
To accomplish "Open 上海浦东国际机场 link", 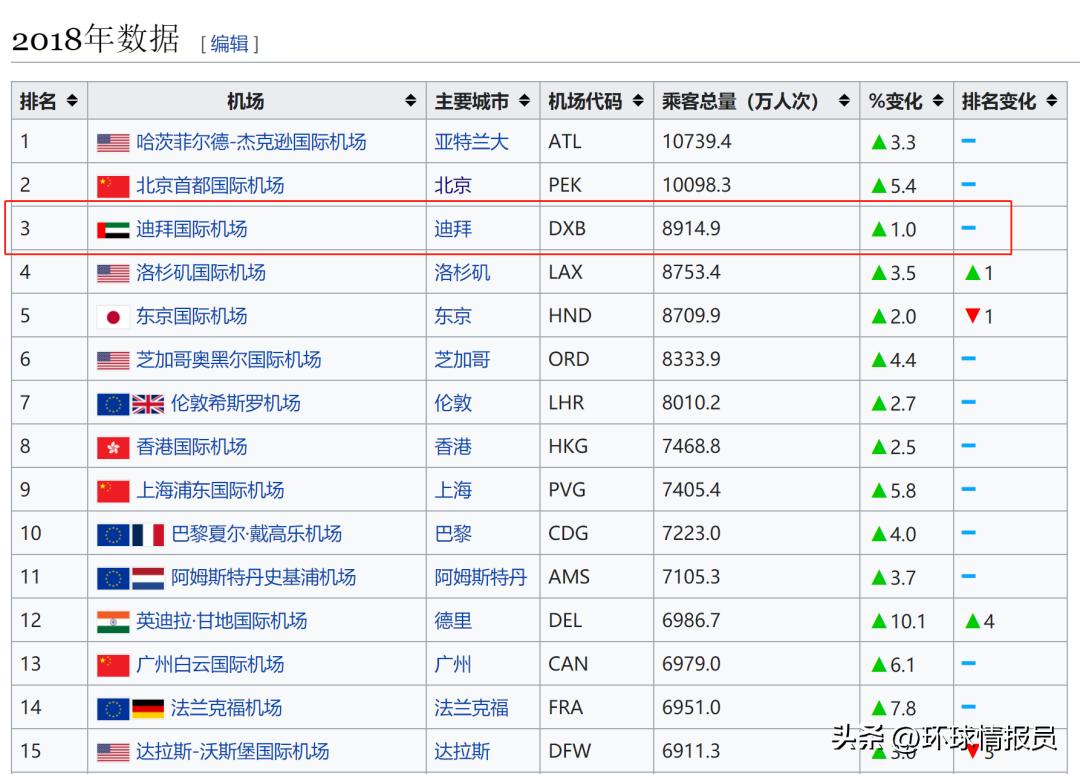I will pos(210,490).
